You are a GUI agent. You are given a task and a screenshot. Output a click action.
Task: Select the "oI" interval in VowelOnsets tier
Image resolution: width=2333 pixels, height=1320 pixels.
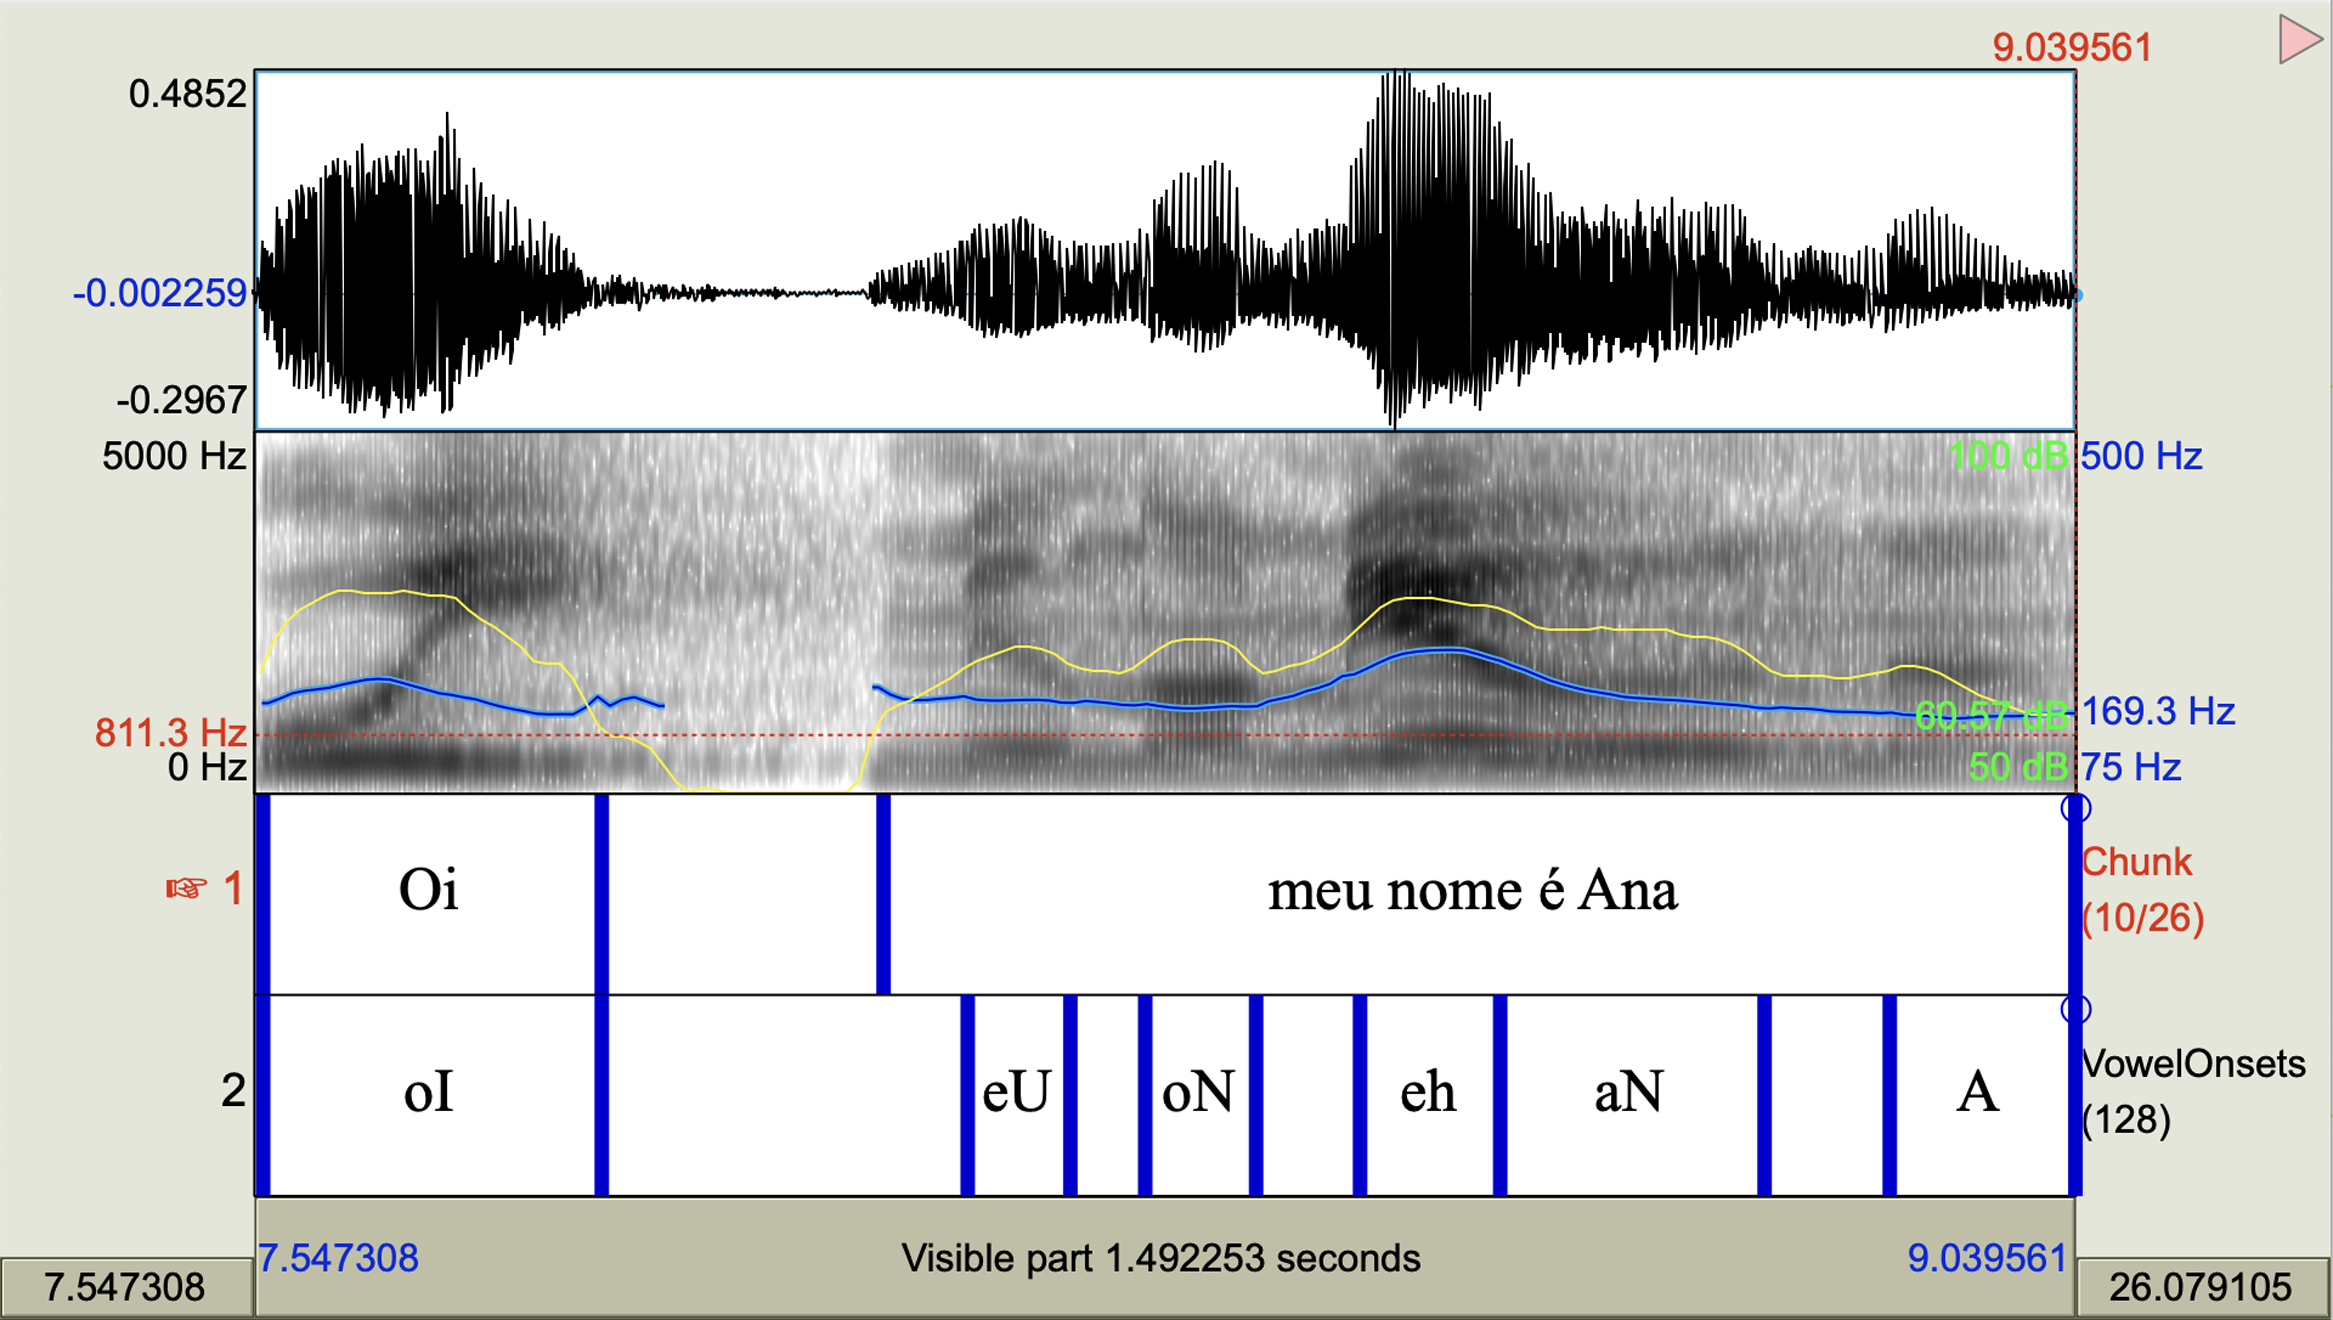tap(429, 1092)
